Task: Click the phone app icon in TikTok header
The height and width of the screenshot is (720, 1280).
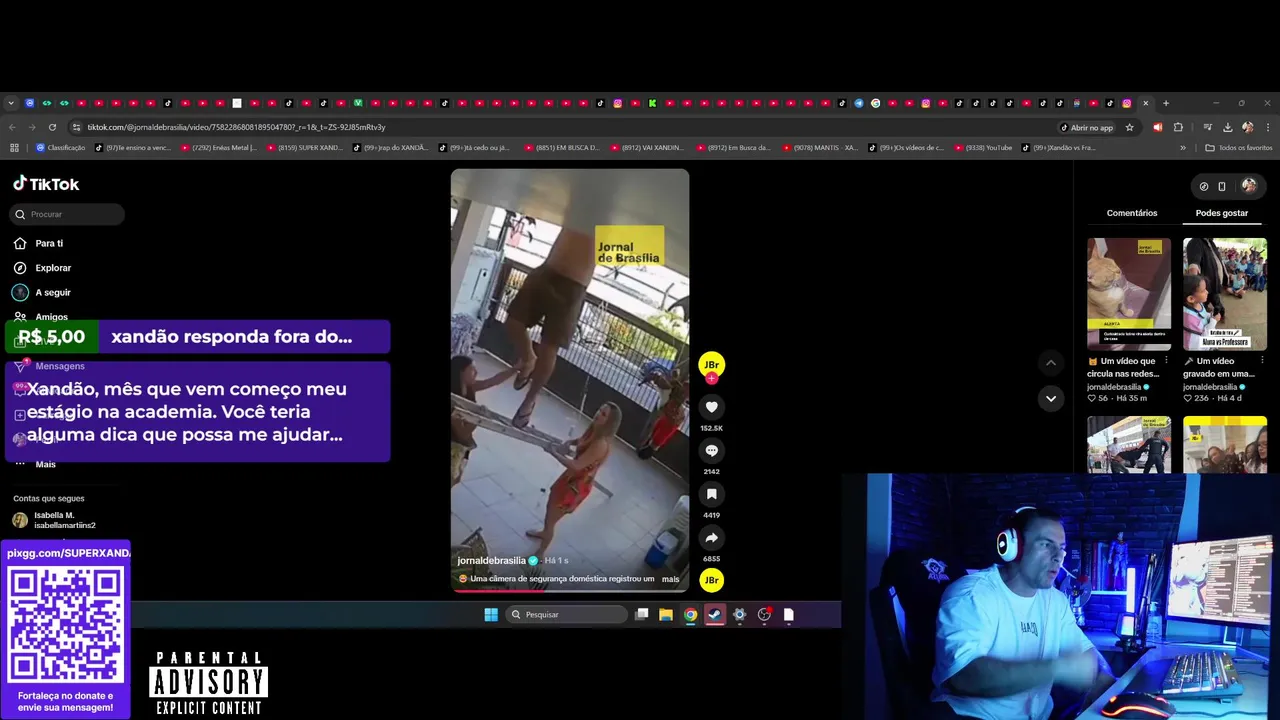Action: click(1221, 186)
